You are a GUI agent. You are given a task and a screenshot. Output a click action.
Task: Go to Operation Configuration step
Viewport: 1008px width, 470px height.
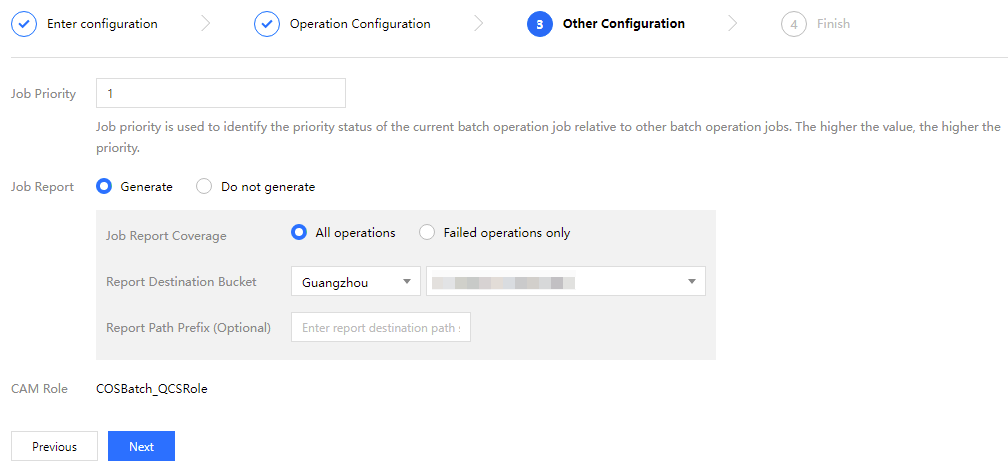(x=360, y=24)
